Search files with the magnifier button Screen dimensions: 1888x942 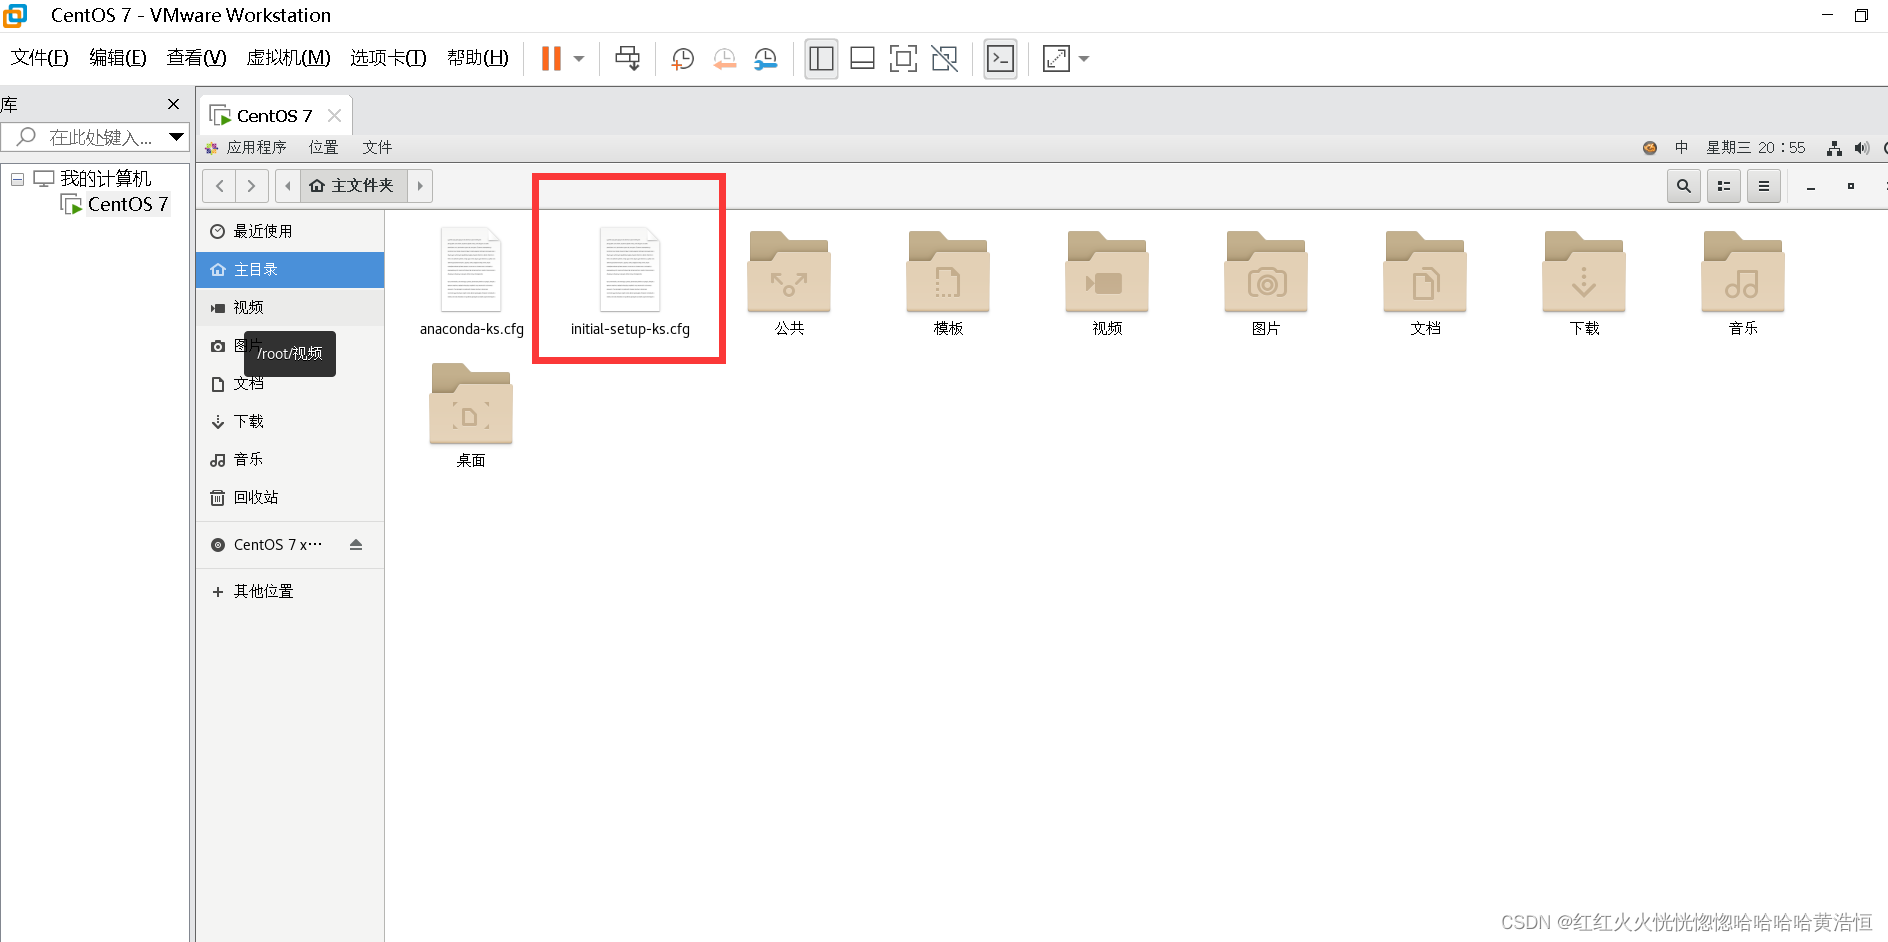coord(1684,186)
